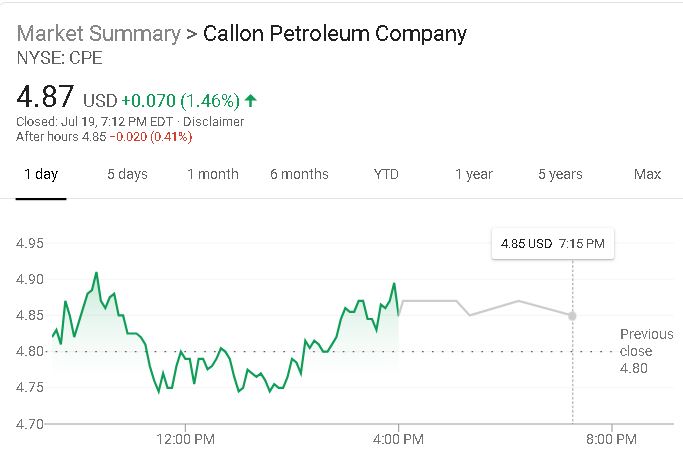683x456 pixels.
Task: Select the 1 day range tab
Action: [41, 174]
